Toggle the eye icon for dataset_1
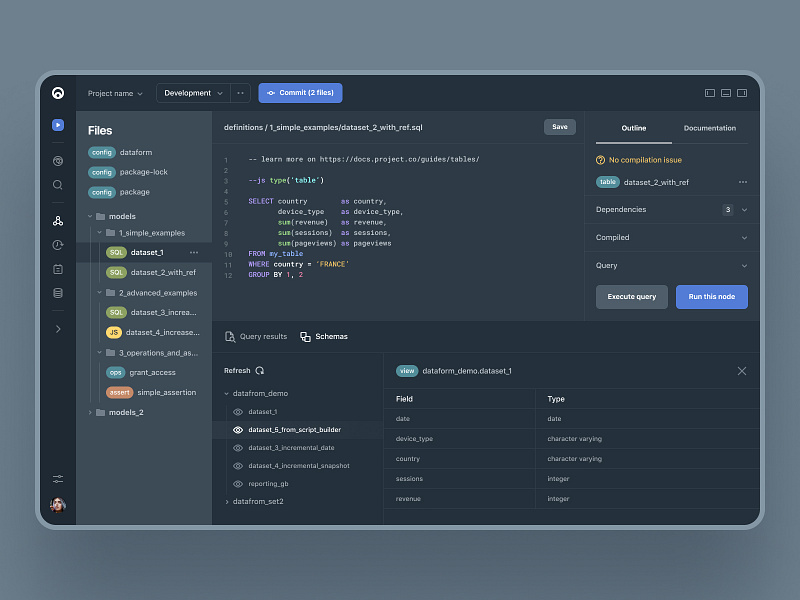 (236, 410)
